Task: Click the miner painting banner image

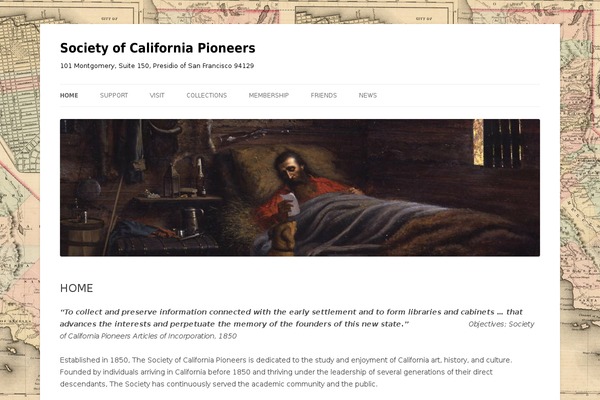Action: click(300, 188)
